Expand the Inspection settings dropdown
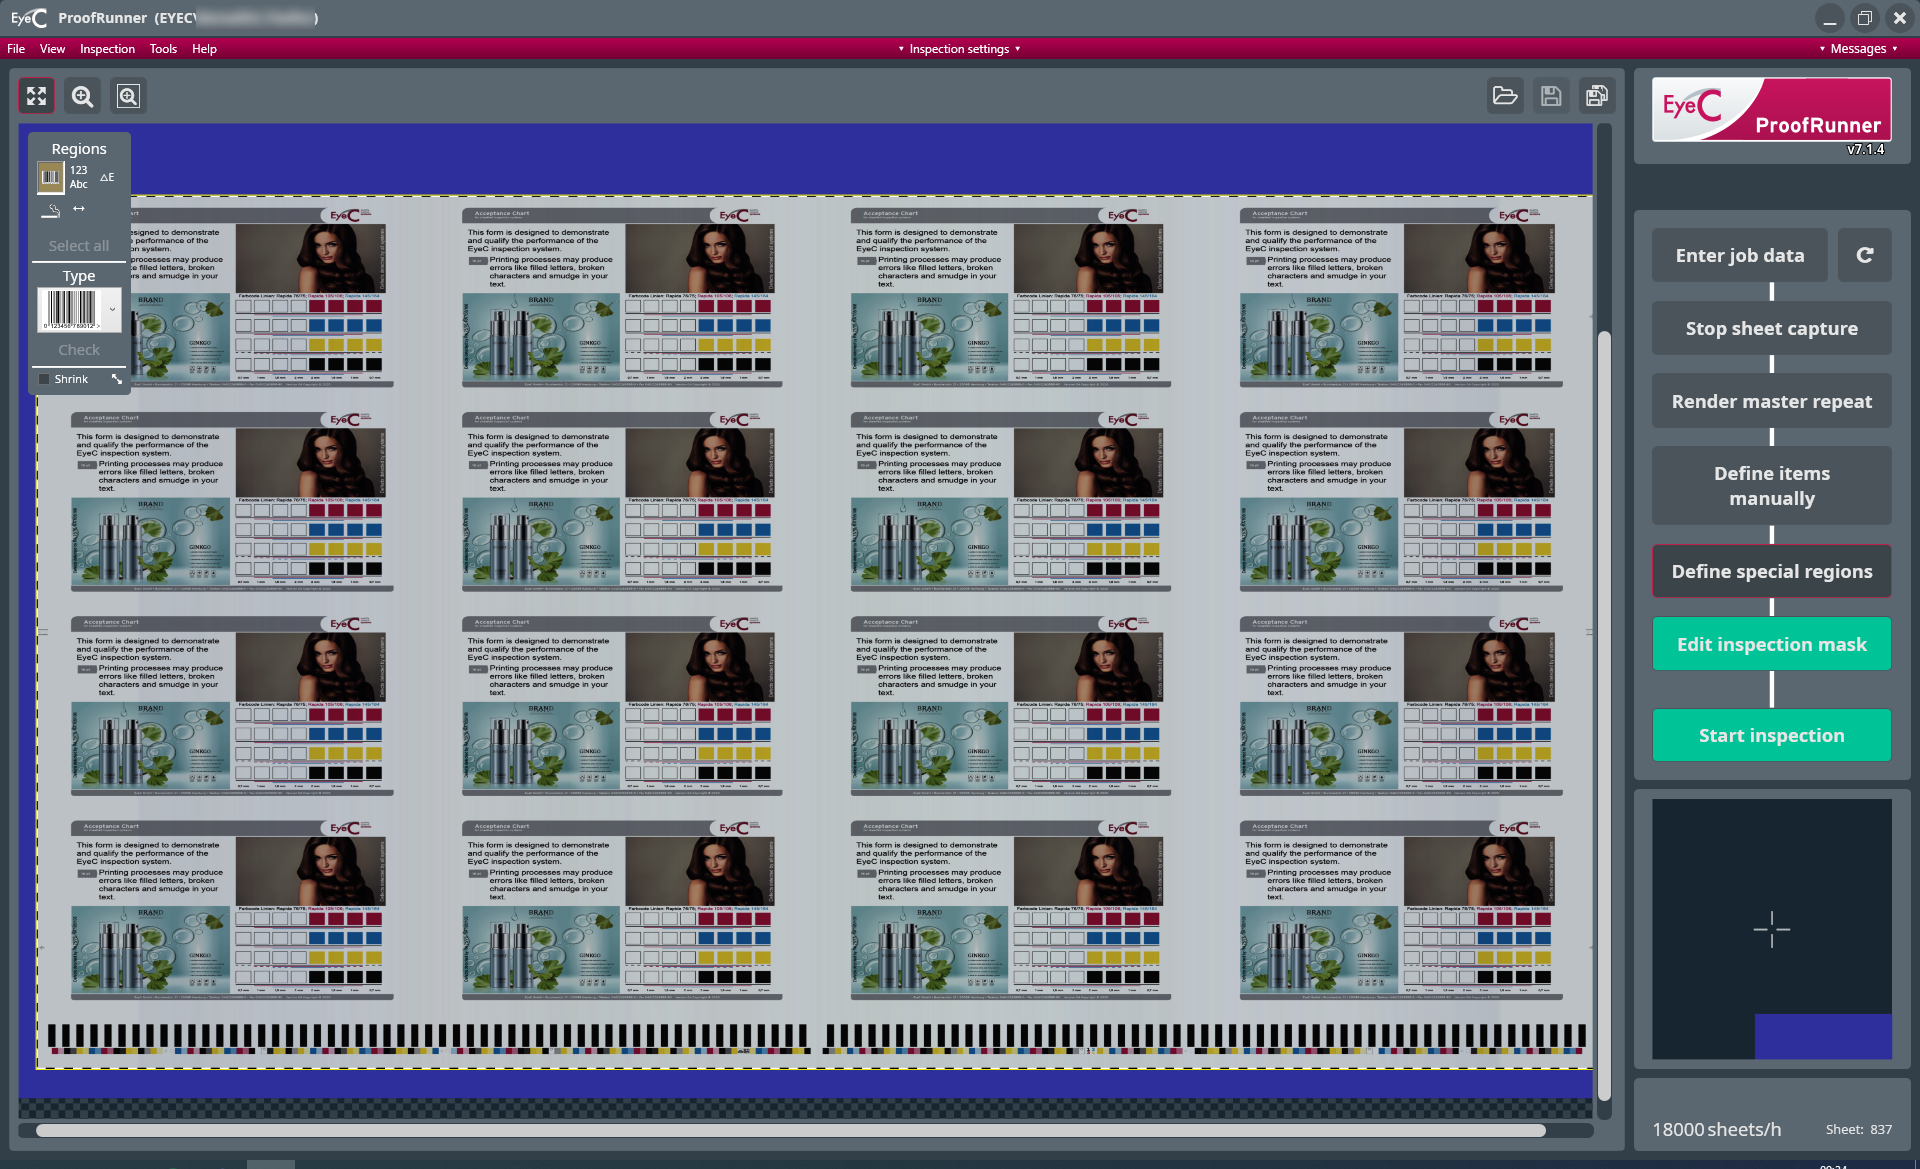The height and width of the screenshot is (1169, 1920). click(959, 49)
